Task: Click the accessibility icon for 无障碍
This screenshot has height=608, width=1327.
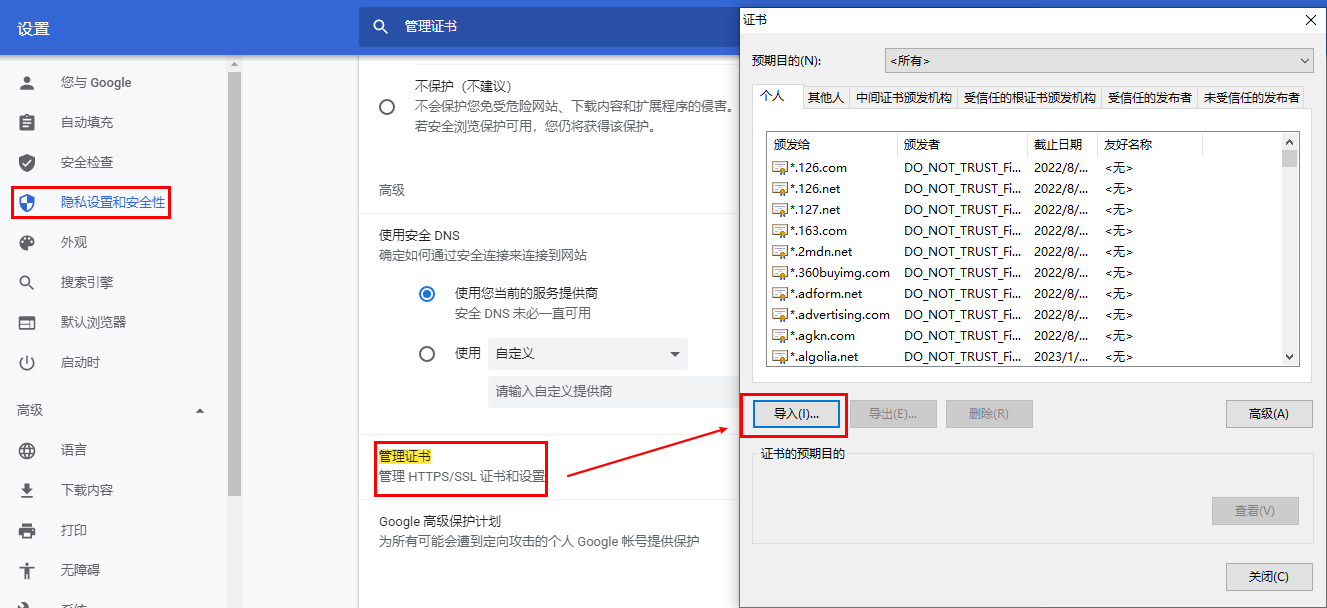Action: [x=27, y=571]
